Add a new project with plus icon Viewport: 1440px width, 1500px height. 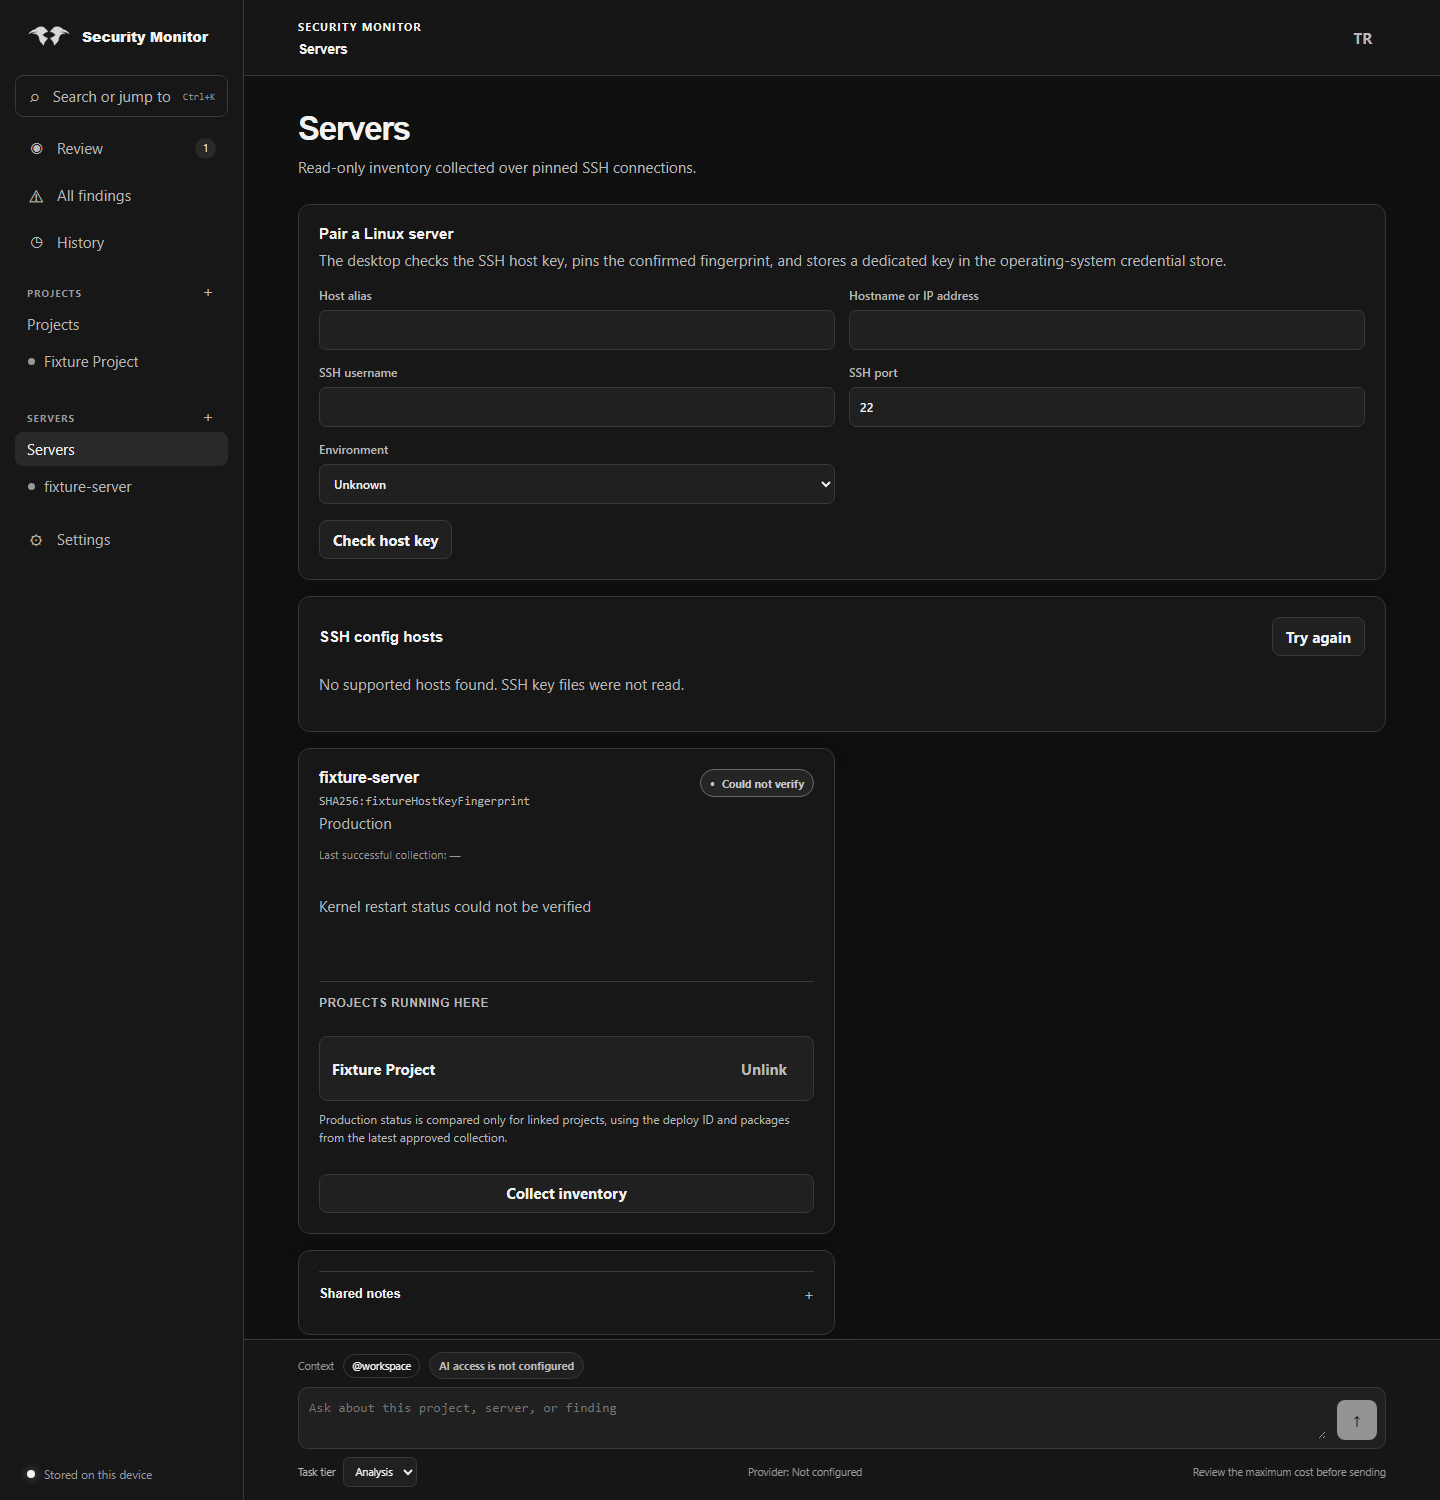click(208, 293)
